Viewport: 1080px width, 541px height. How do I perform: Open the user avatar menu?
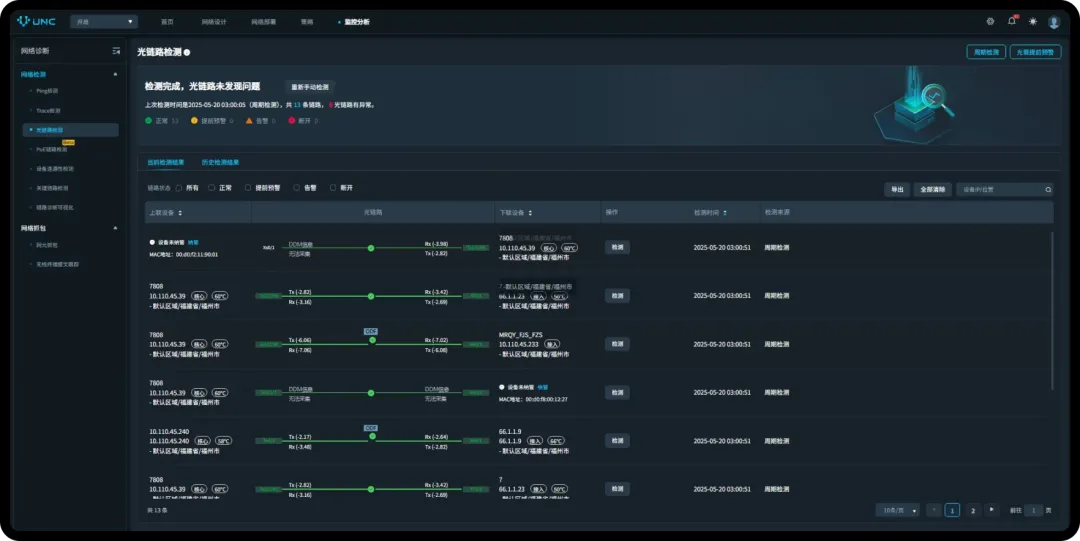coord(1054,21)
